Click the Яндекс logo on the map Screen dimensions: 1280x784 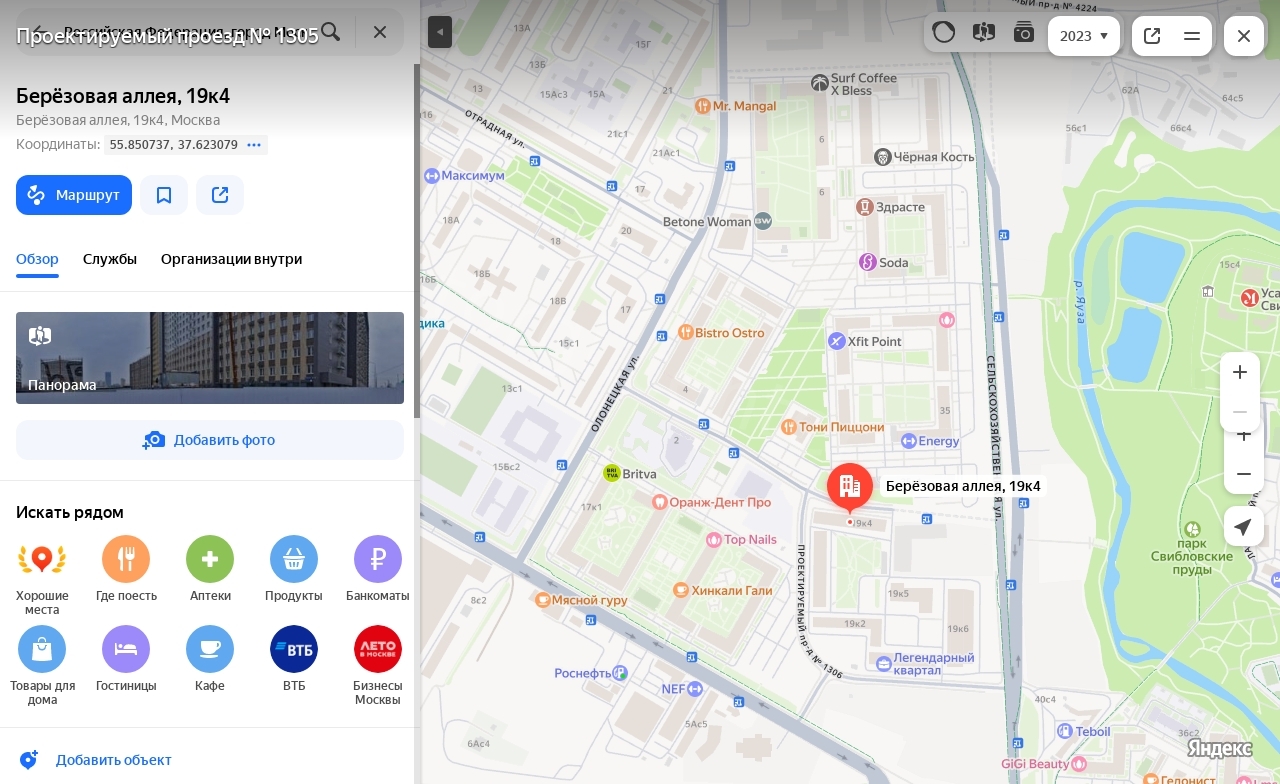point(1219,748)
